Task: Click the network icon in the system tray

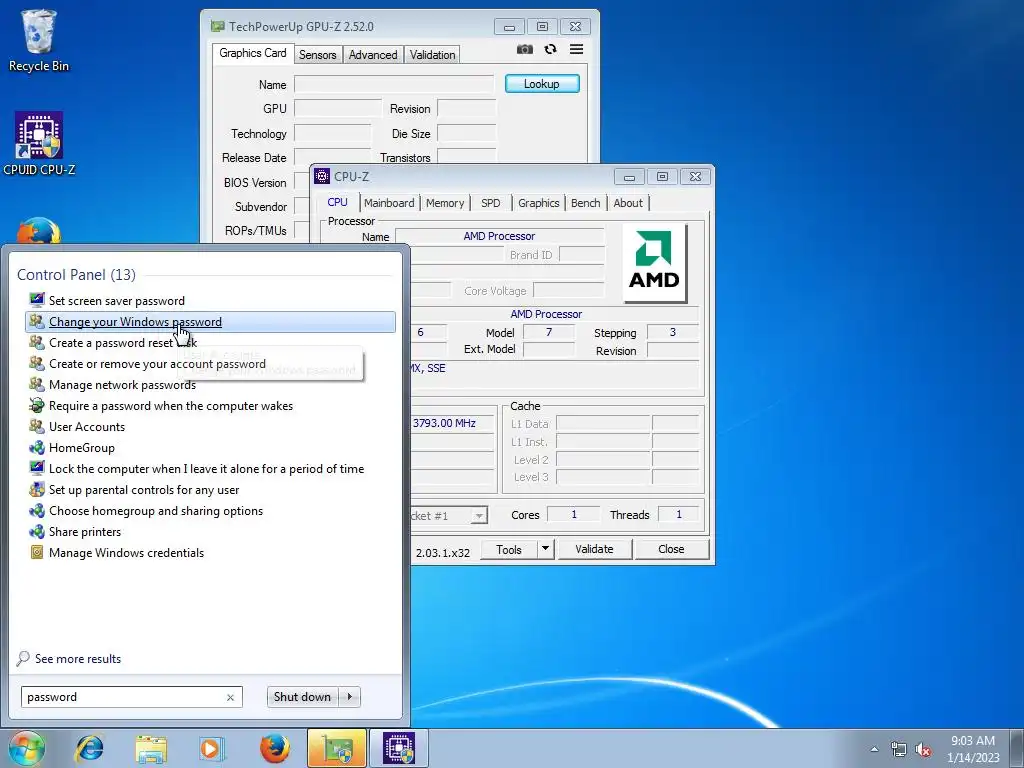Action: [899, 749]
